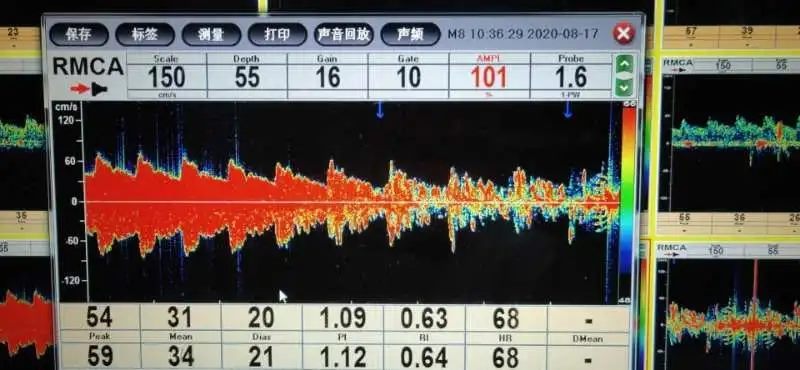Open the top-right RMCA background spectrum panel
Viewport: 800px width, 370px height.
[x=731, y=133]
